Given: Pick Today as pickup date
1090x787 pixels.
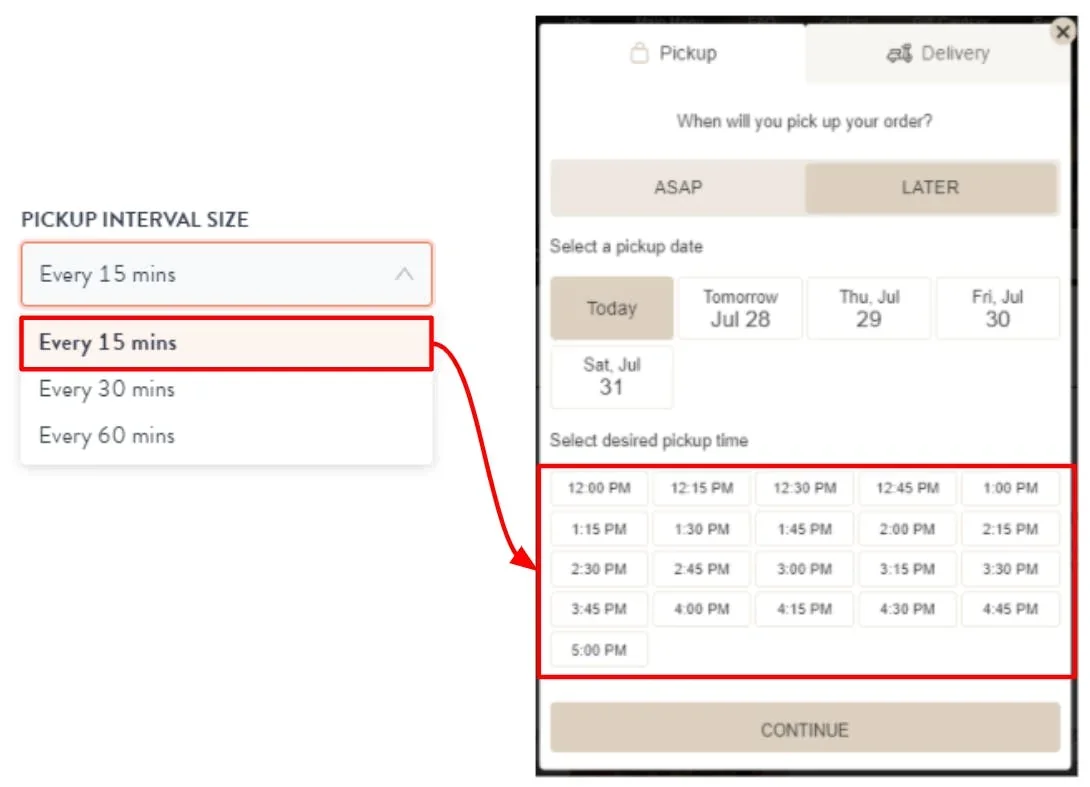Looking at the screenshot, I should click(612, 309).
